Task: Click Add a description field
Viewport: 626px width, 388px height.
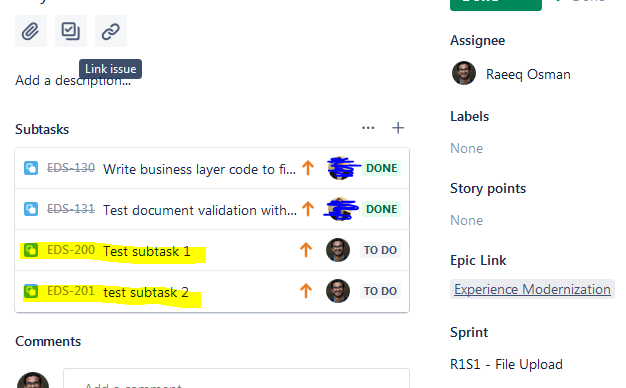Action: [x=73, y=81]
